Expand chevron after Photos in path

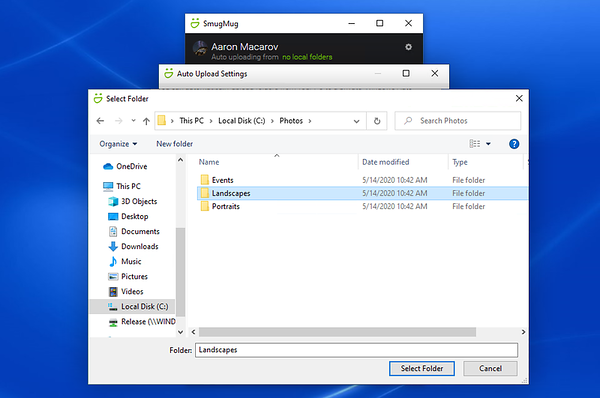(x=310, y=121)
